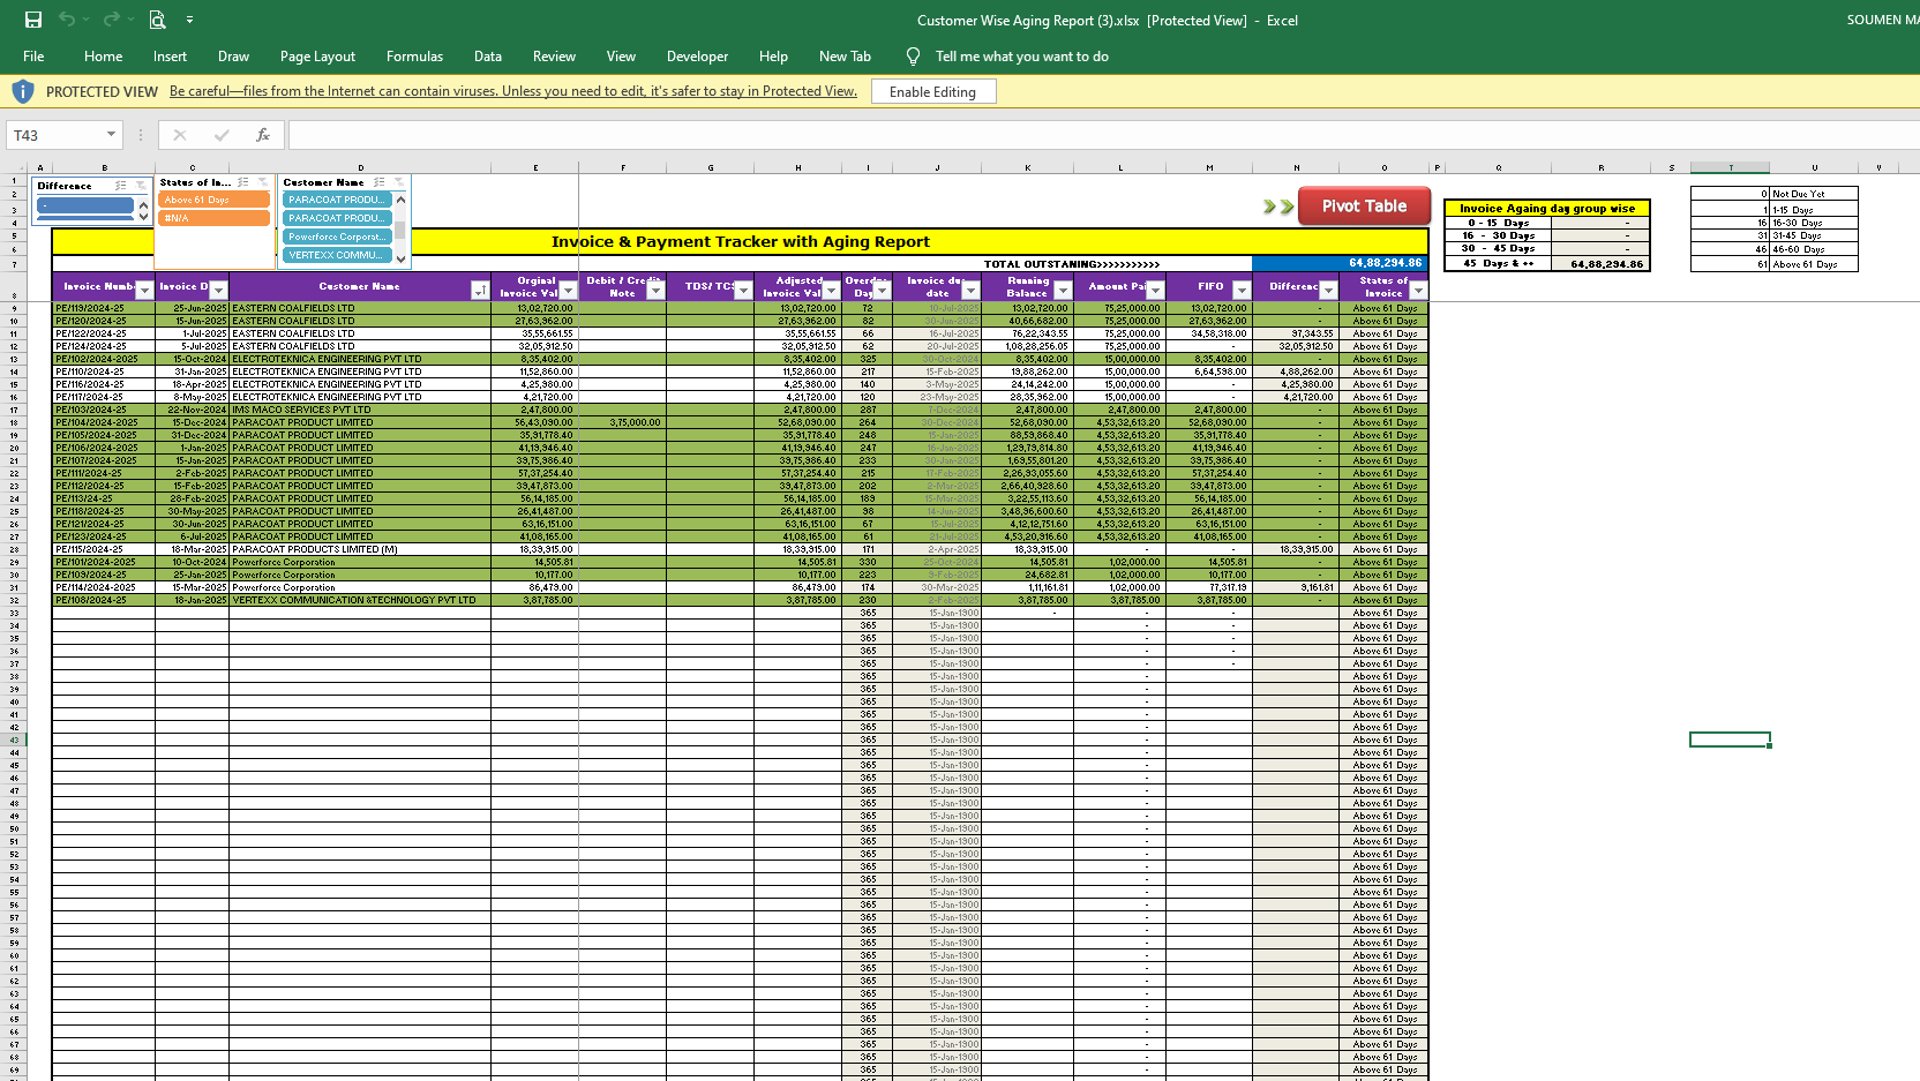Select the 'Above 61 Days' slicer item

coord(213,200)
